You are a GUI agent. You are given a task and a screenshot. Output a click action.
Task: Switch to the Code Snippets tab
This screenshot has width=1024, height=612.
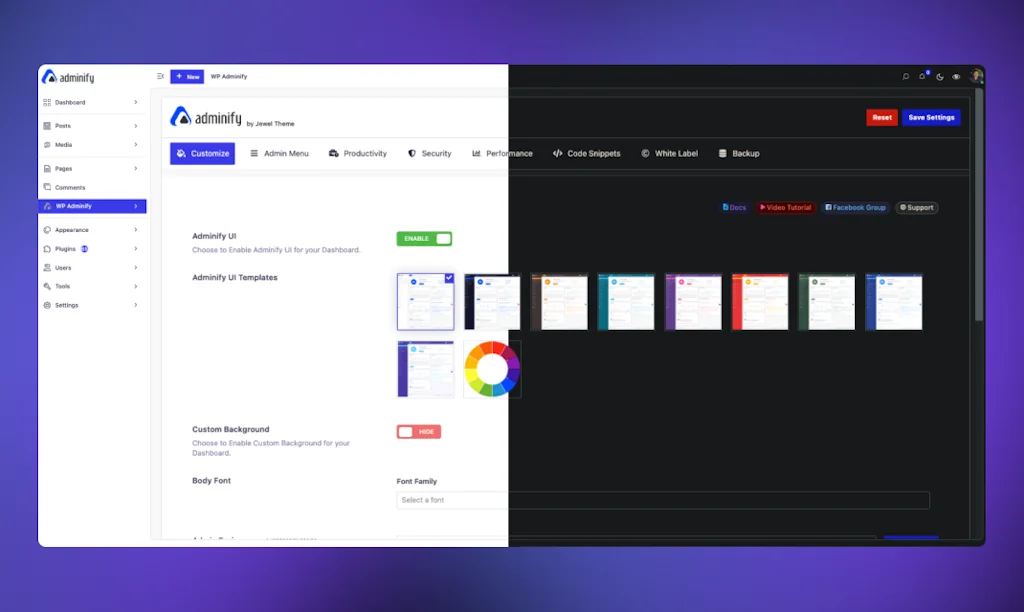pyautogui.click(x=586, y=153)
